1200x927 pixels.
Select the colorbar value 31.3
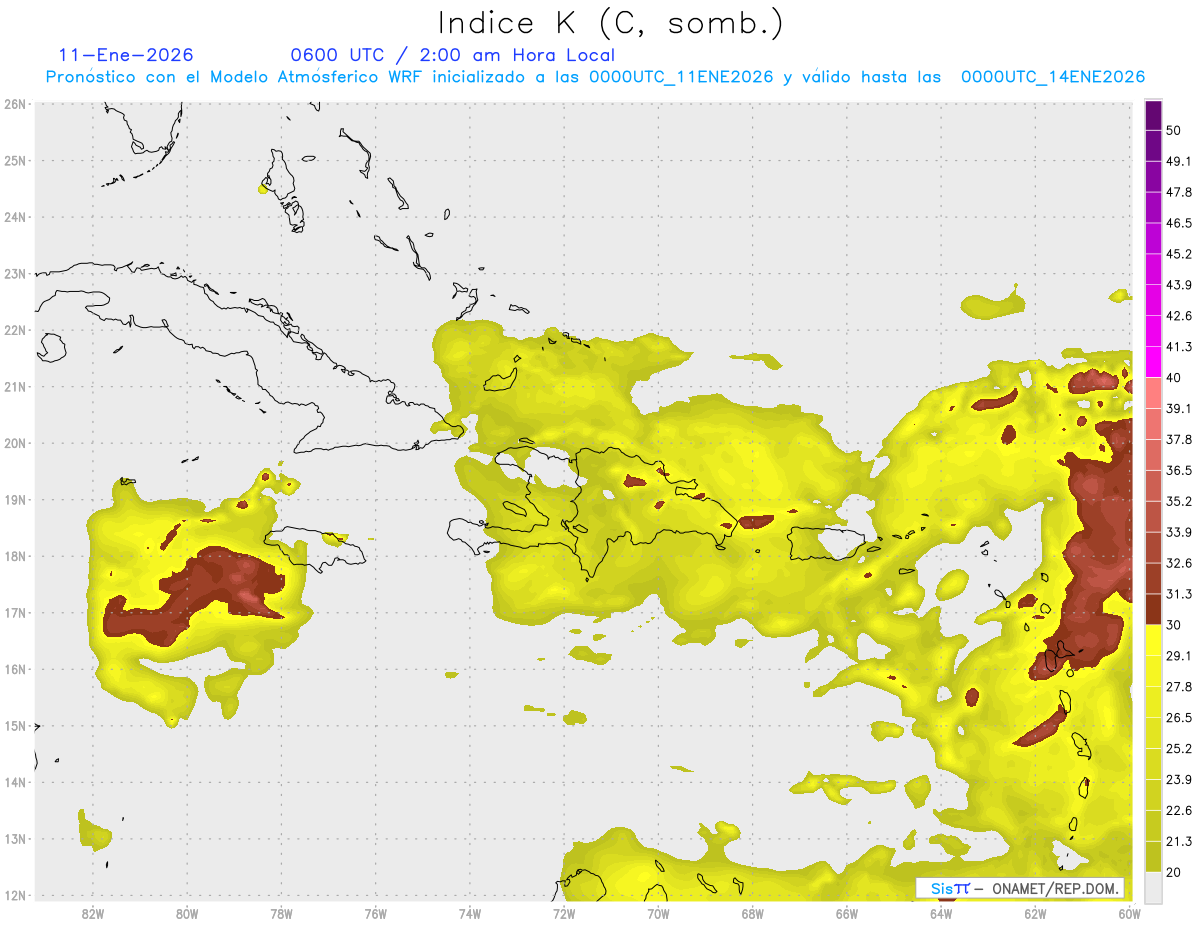(x=1179, y=594)
